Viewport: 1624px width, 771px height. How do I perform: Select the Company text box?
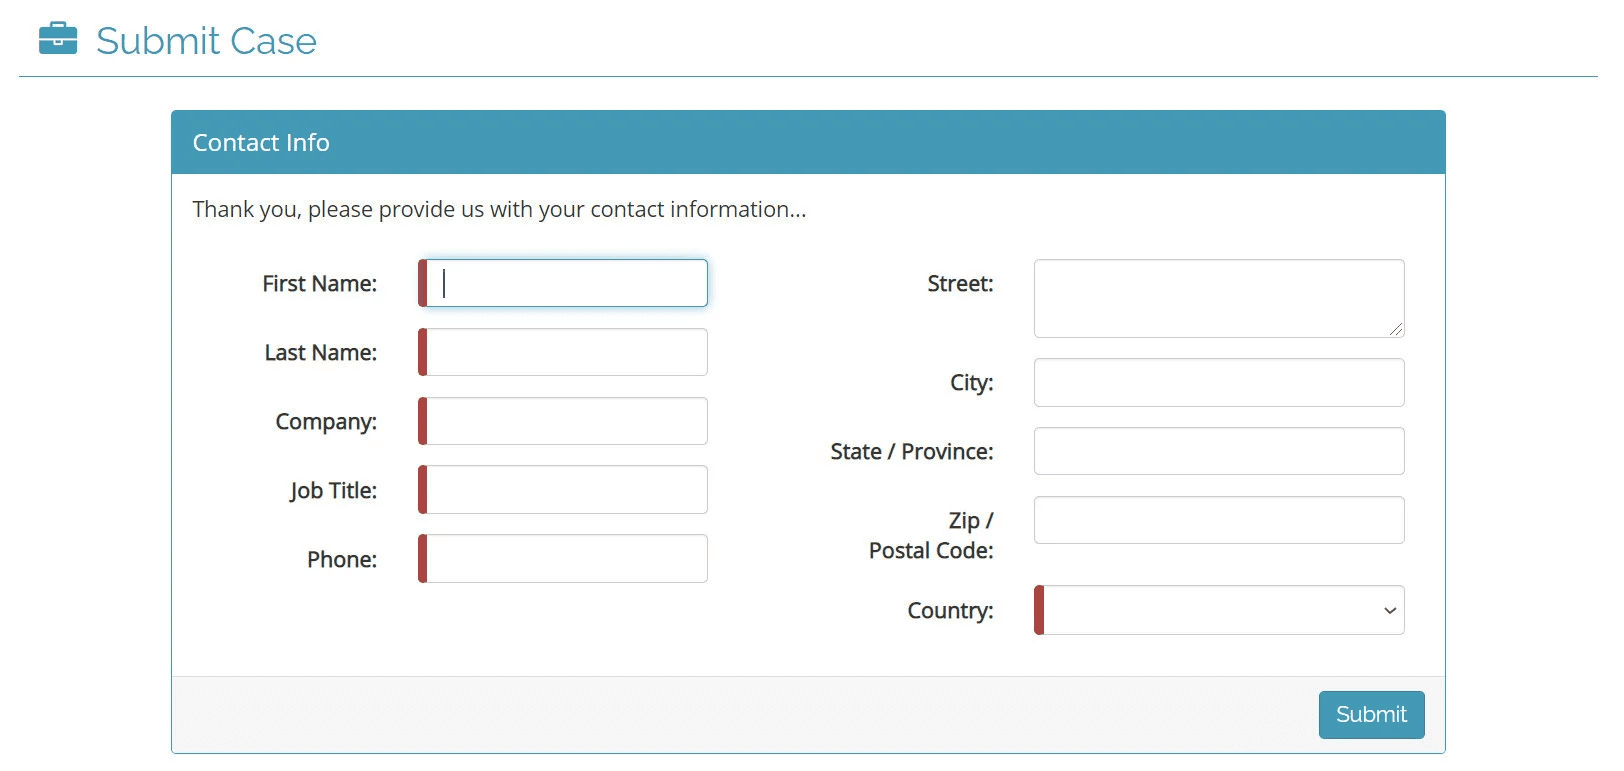click(566, 421)
